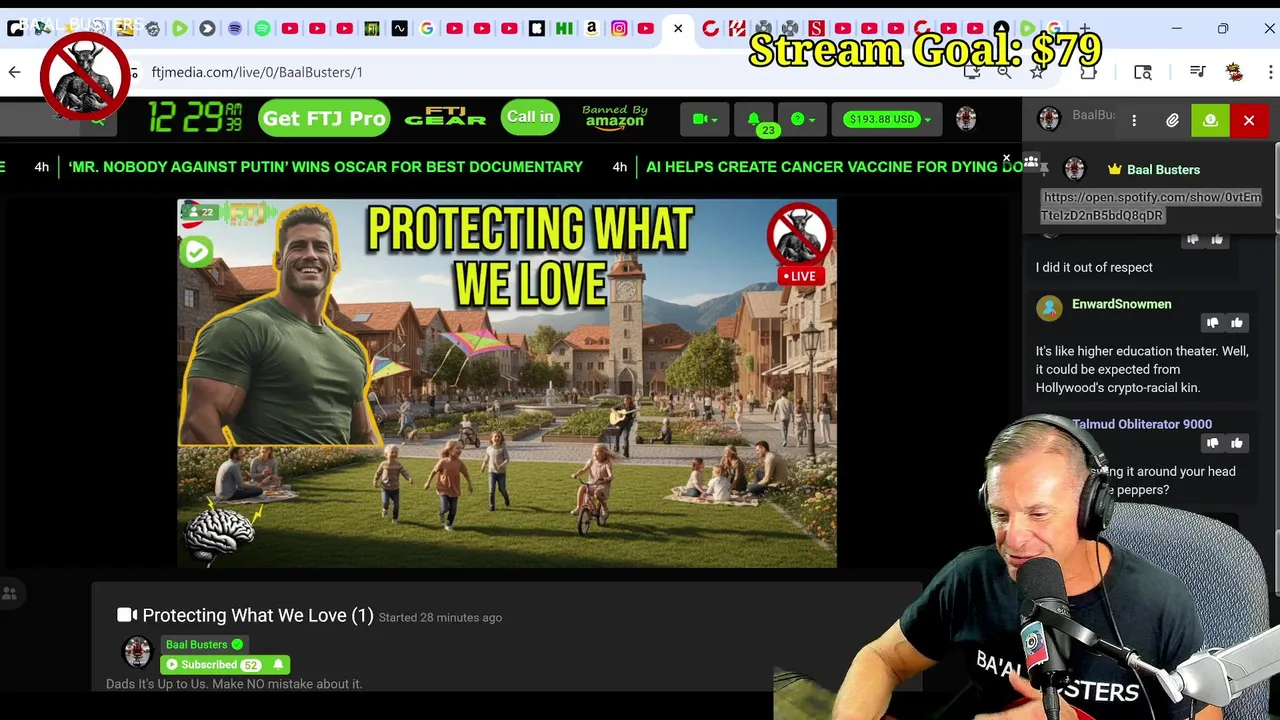Image resolution: width=1280 pixels, height=720 pixels.
Task: Click pinned Baal Busters username in chat
Action: coord(1163,170)
